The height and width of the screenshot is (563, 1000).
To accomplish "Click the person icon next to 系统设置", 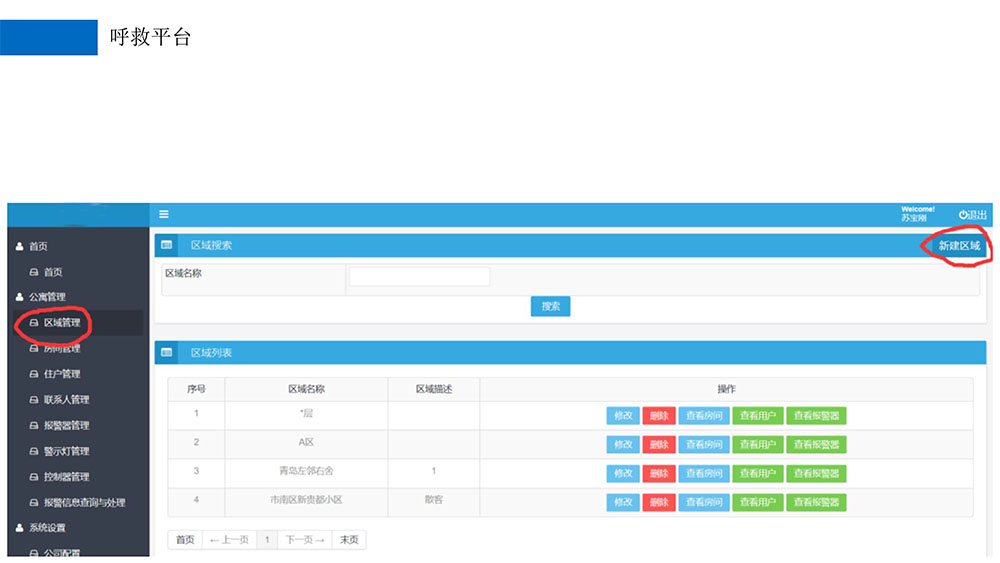I will pos(20,528).
